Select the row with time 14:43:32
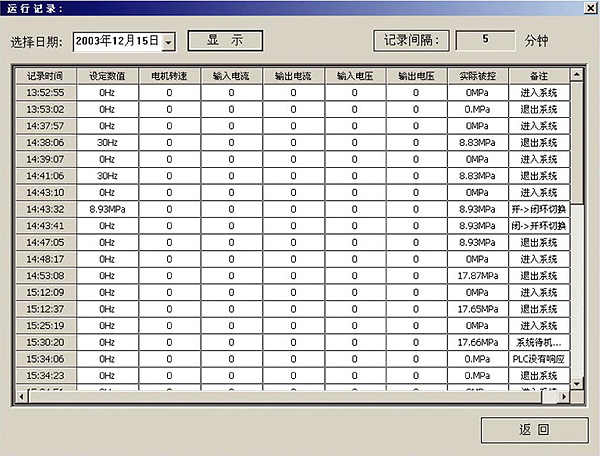Viewport: 600px width, 456px height. tap(45, 209)
